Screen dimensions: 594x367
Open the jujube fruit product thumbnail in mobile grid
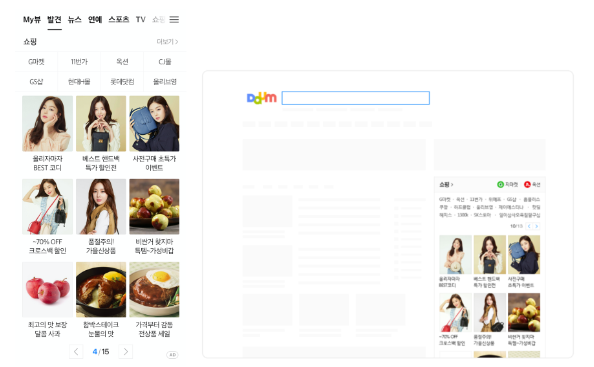click(x=154, y=207)
